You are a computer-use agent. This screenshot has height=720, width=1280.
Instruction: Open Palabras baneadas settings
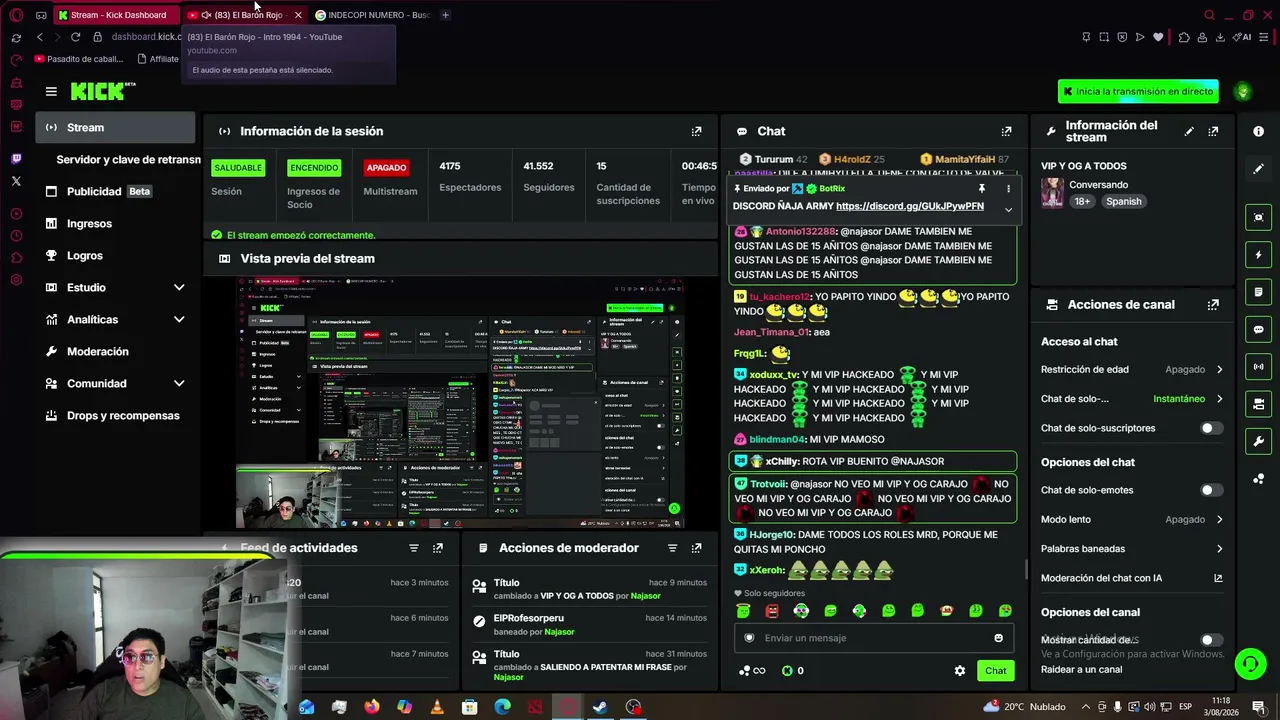(1132, 549)
